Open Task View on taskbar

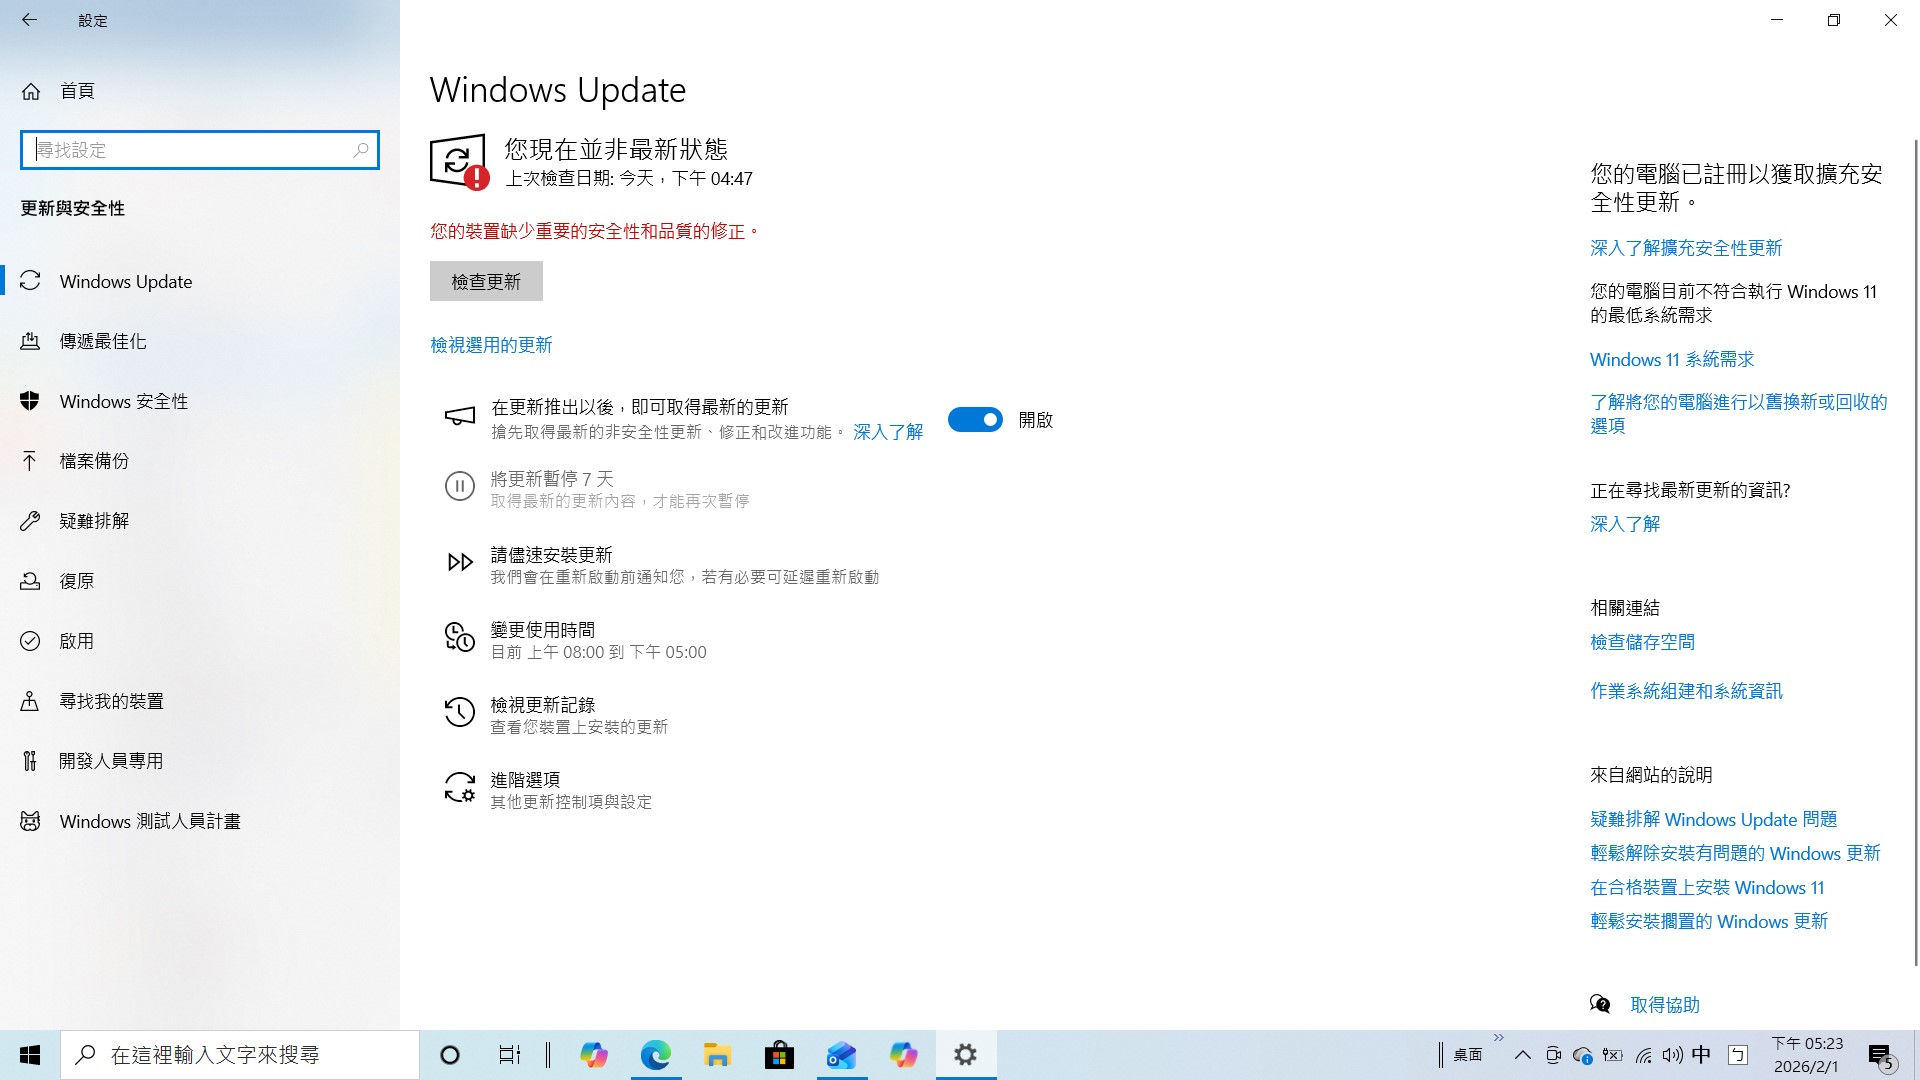[509, 1055]
